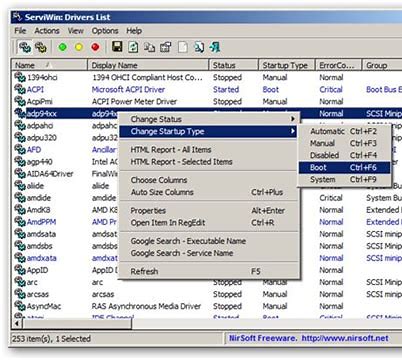The width and height of the screenshot is (402, 360).
Task: Click the exit door toolbar icon
Action: click(215, 47)
